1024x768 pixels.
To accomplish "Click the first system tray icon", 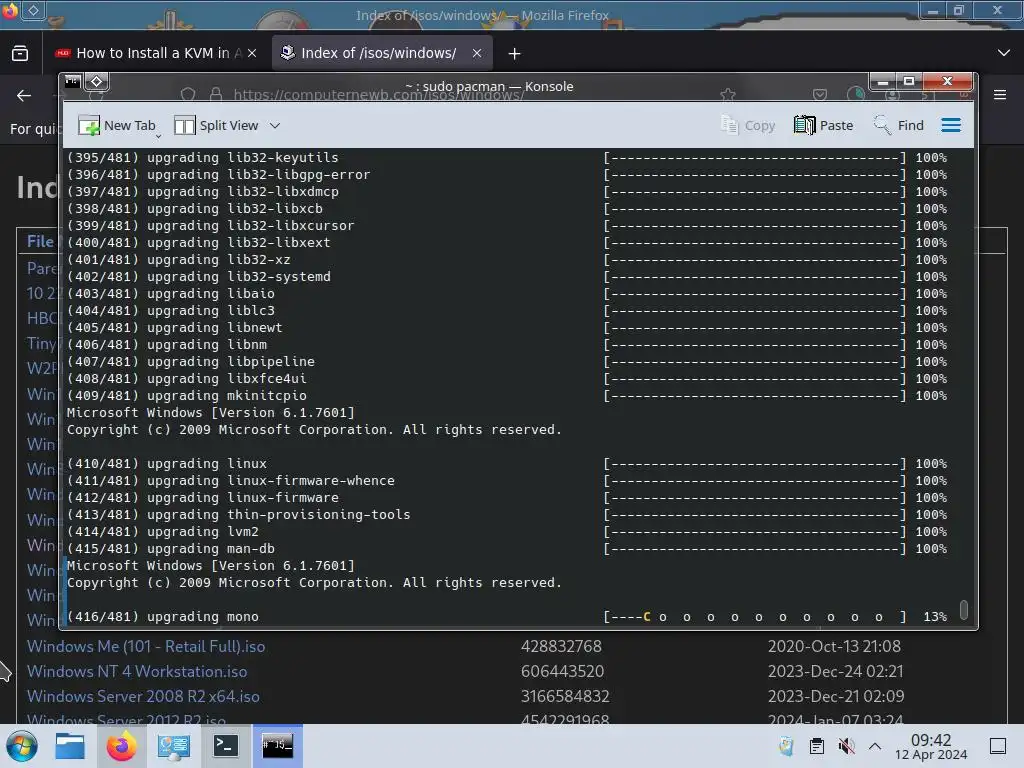I will tap(786, 746).
